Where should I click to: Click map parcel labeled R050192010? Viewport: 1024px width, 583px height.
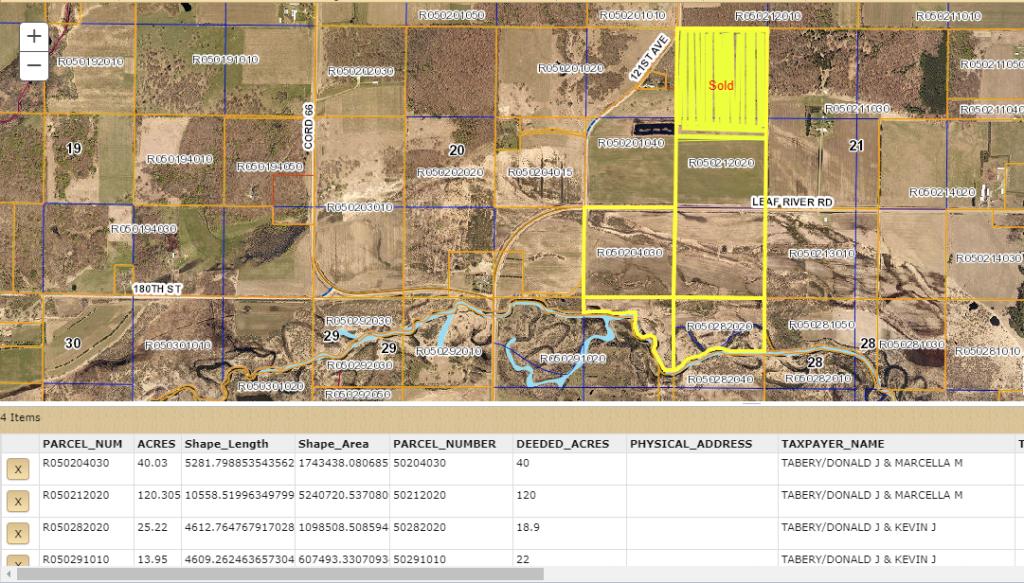(x=90, y=62)
